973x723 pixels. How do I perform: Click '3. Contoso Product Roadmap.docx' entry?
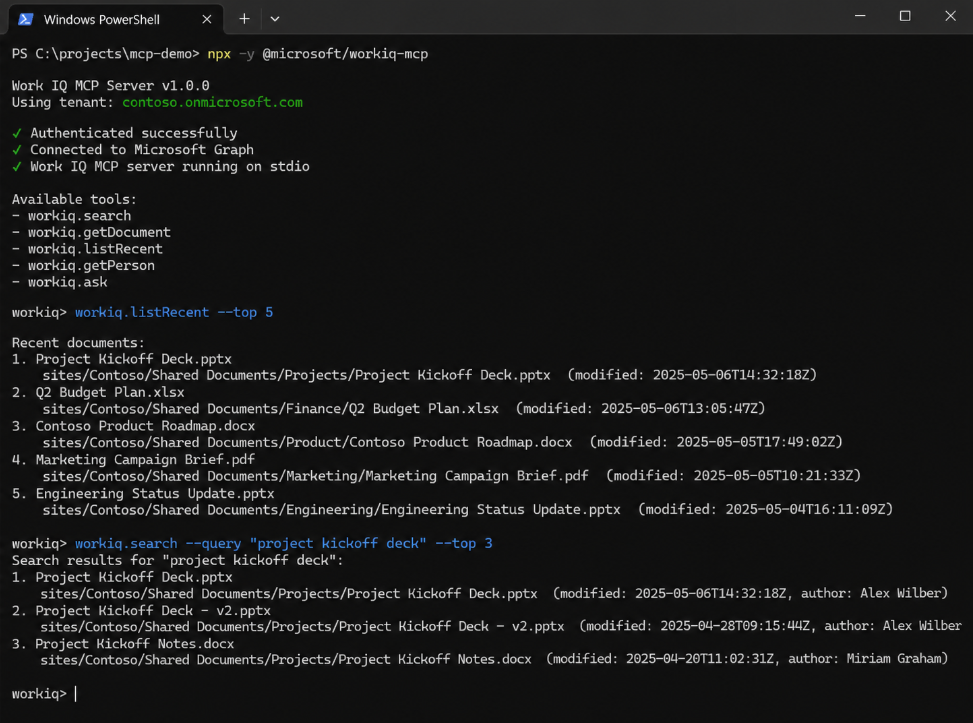click(x=133, y=426)
